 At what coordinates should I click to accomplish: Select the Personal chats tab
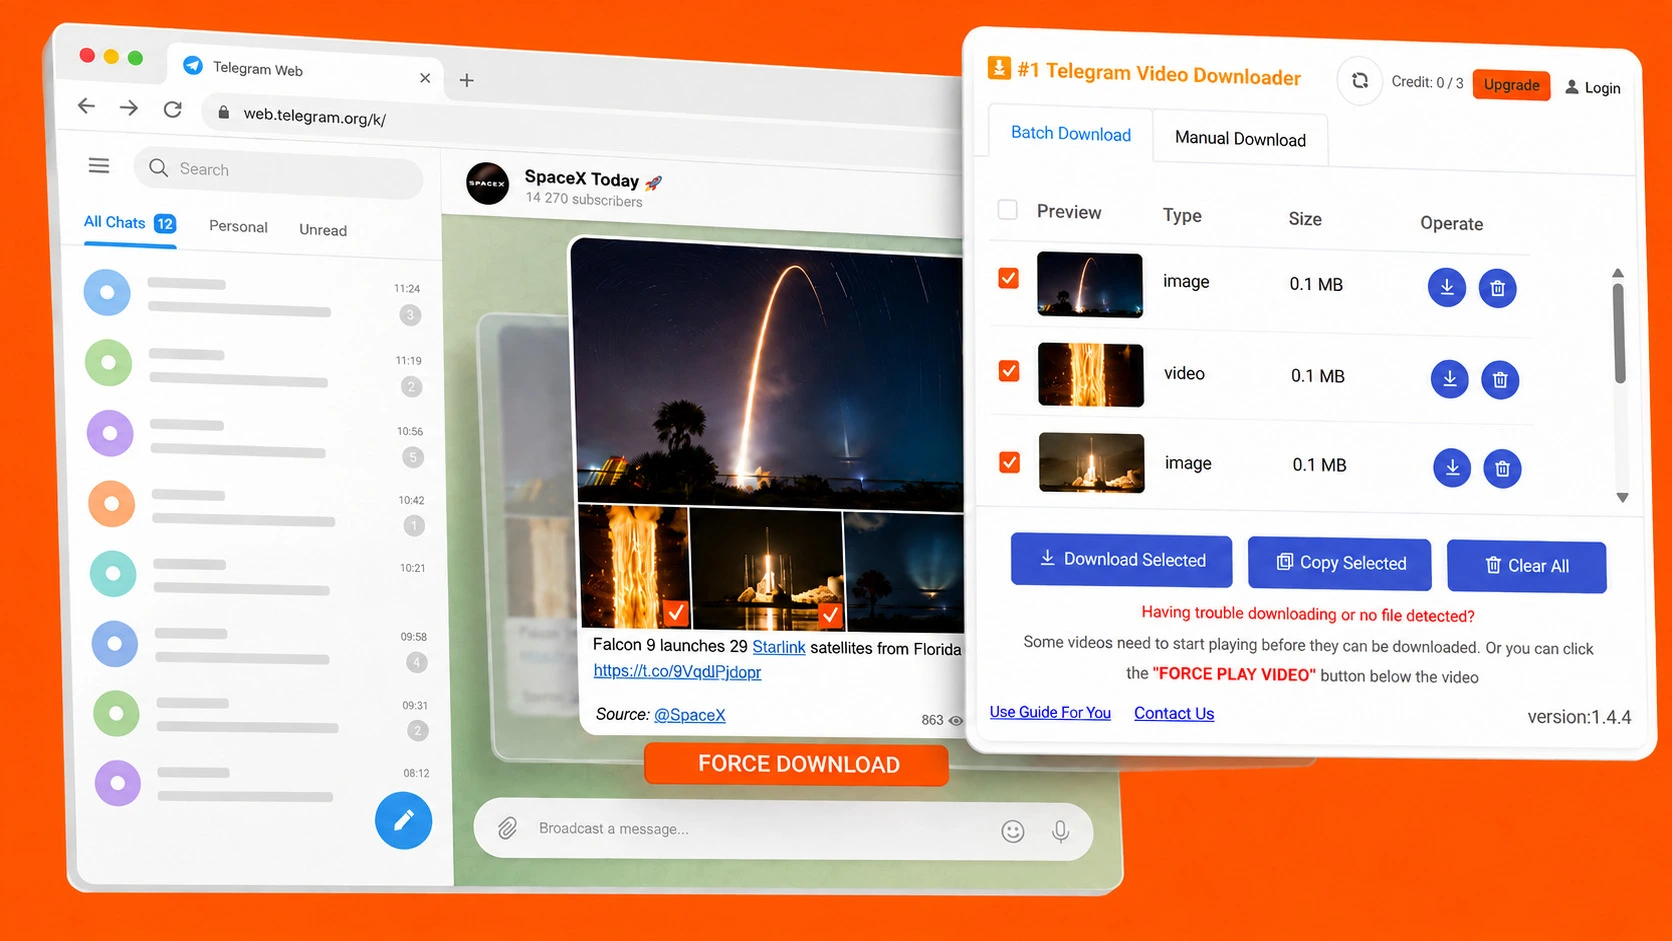coord(238,226)
